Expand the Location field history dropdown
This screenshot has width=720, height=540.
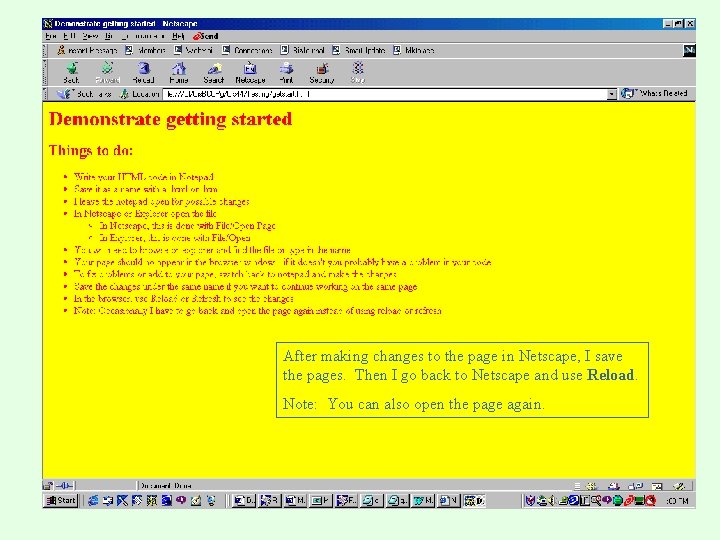pyautogui.click(x=611, y=94)
